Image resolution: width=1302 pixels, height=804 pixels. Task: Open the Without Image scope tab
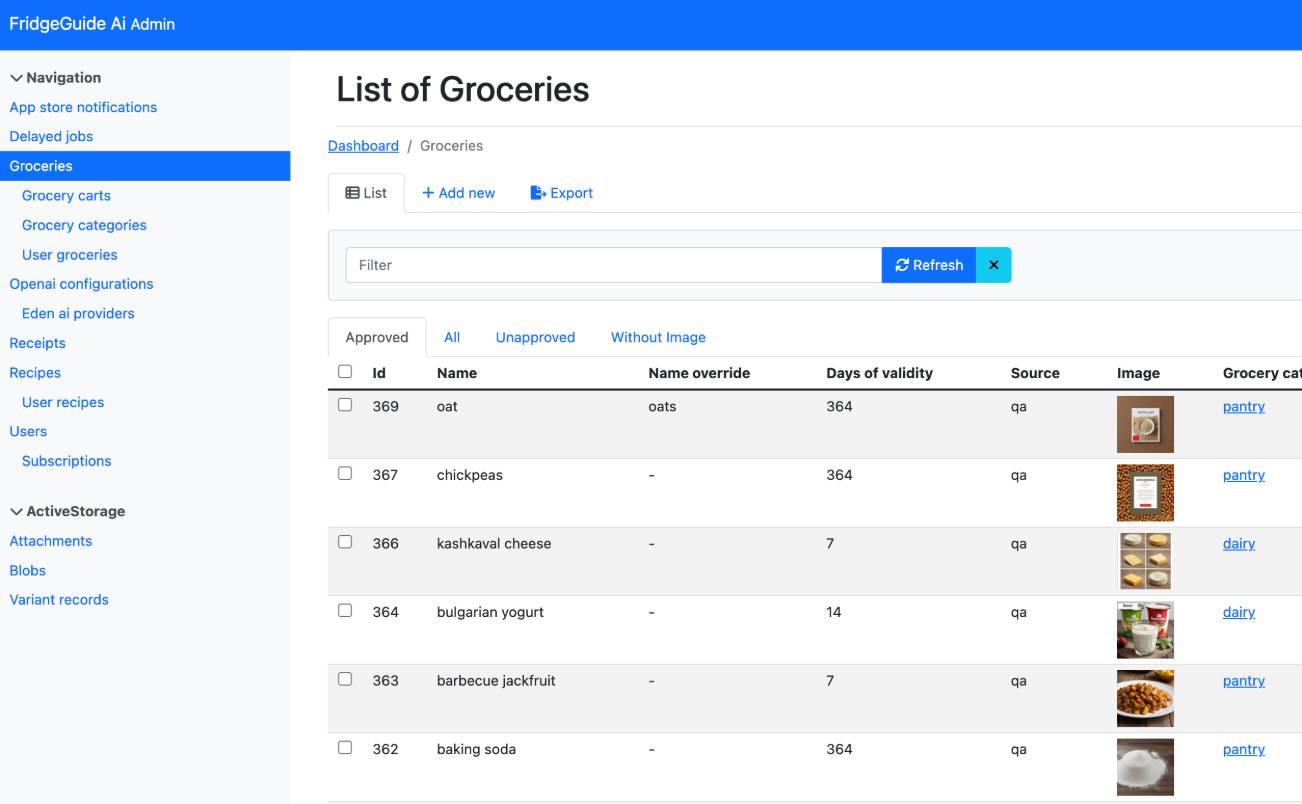pos(658,337)
